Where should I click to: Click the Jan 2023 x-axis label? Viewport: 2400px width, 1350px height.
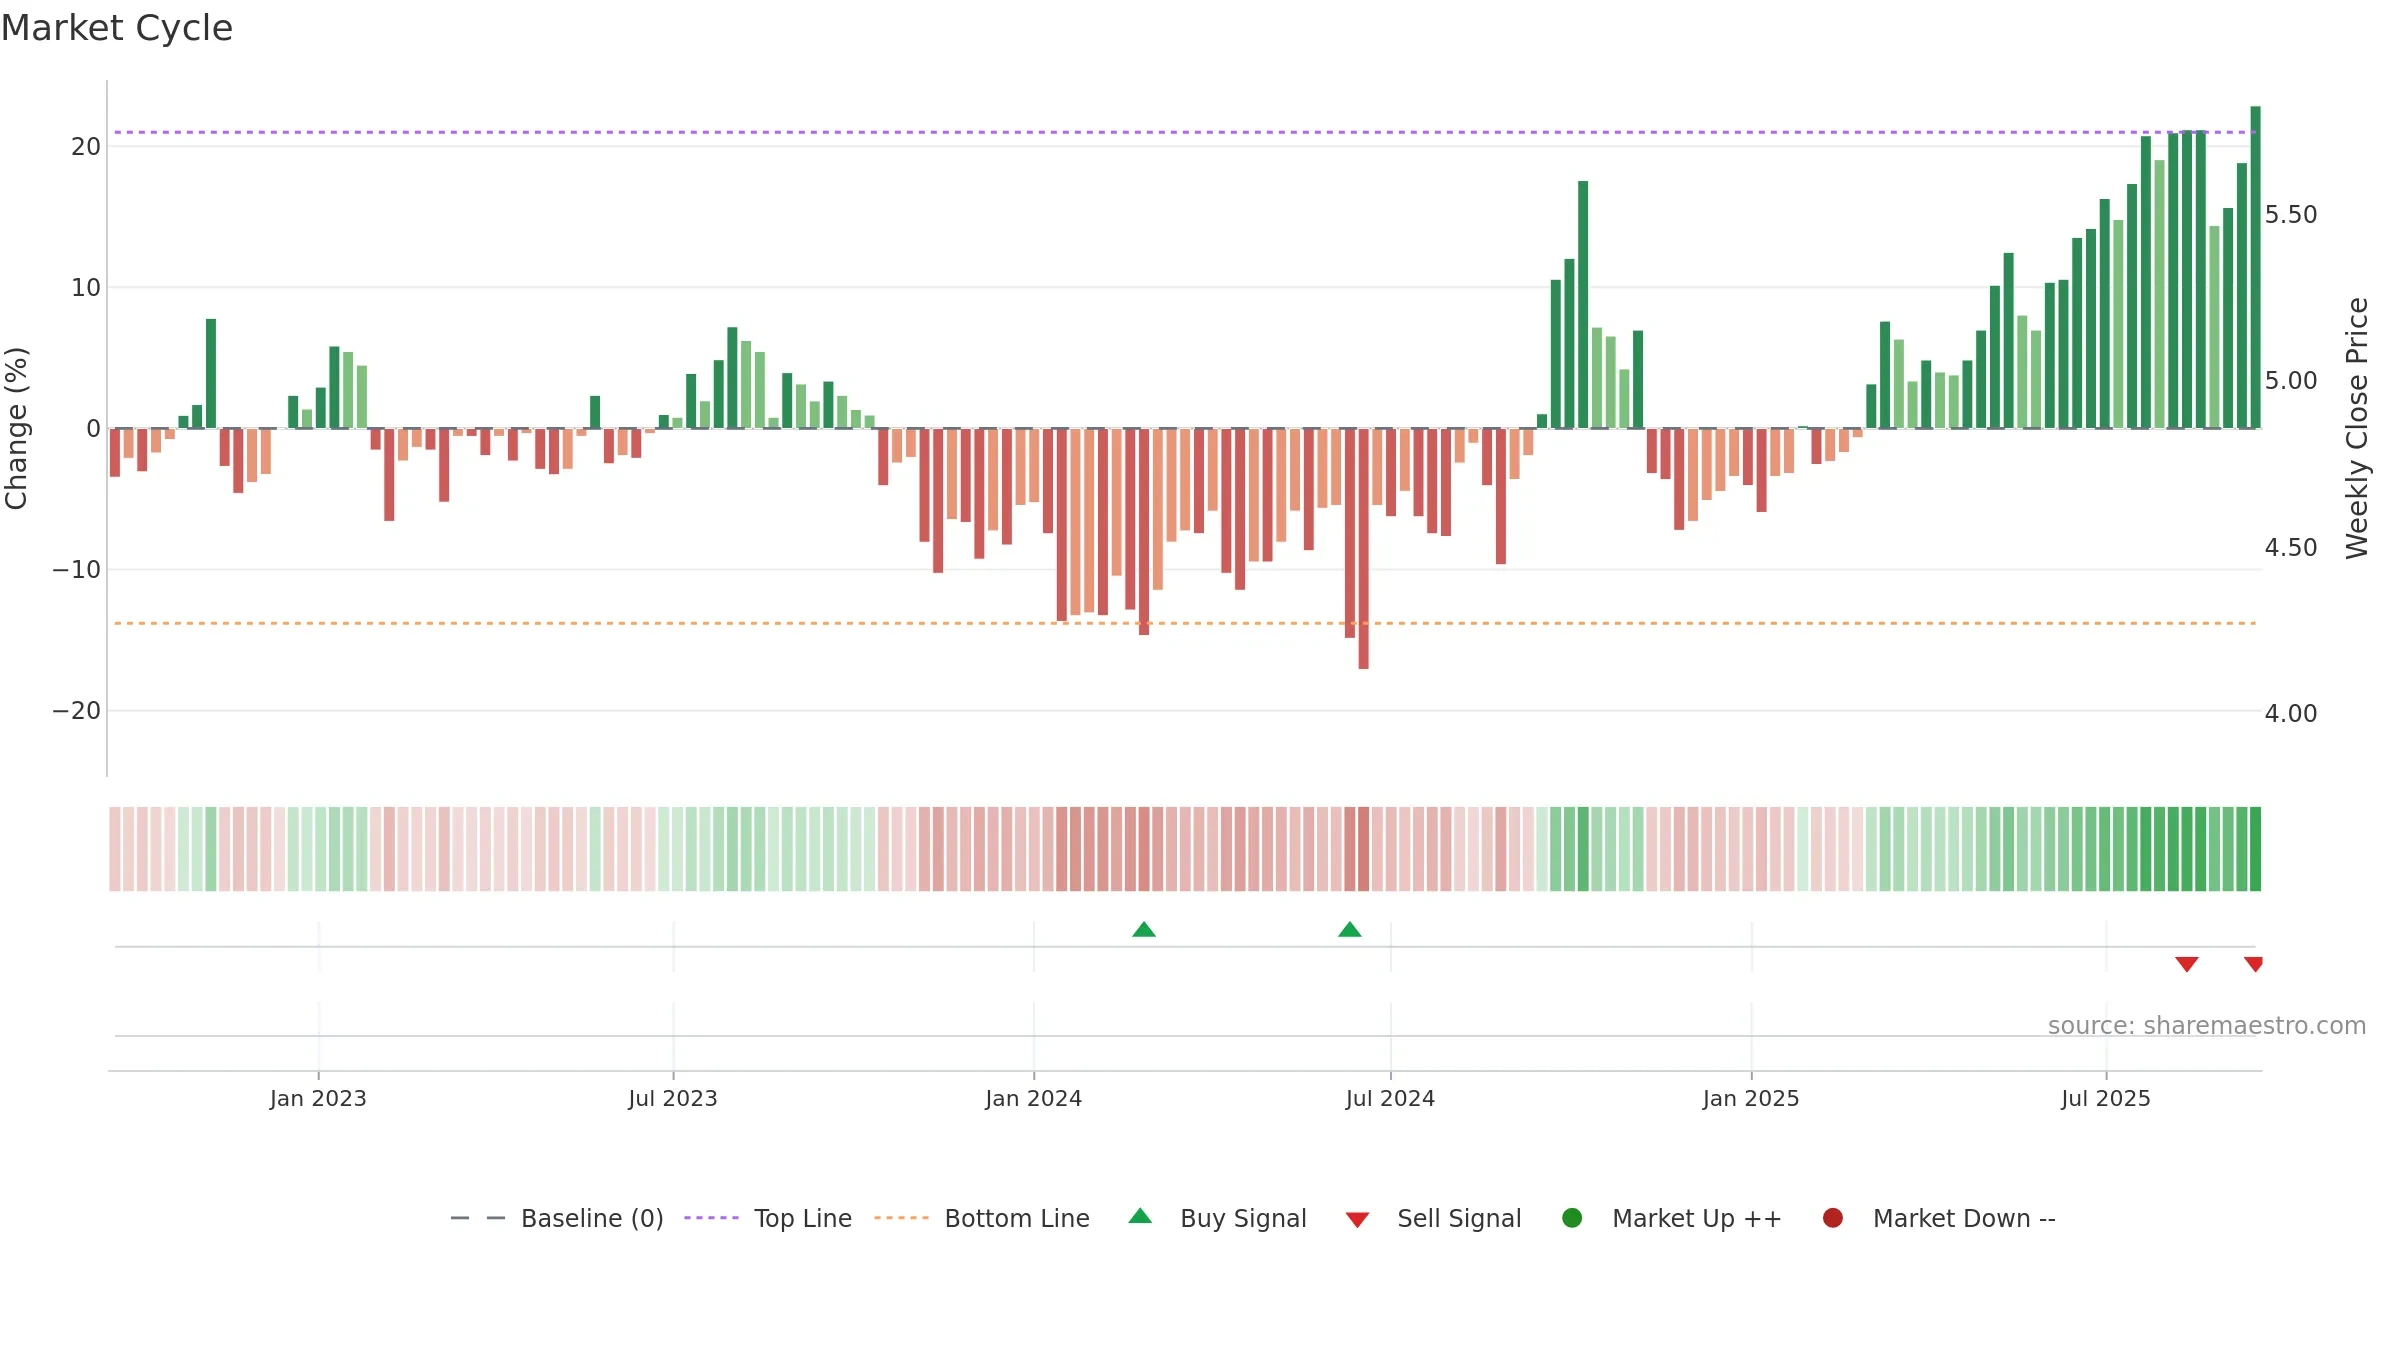tap(318, 1098)
